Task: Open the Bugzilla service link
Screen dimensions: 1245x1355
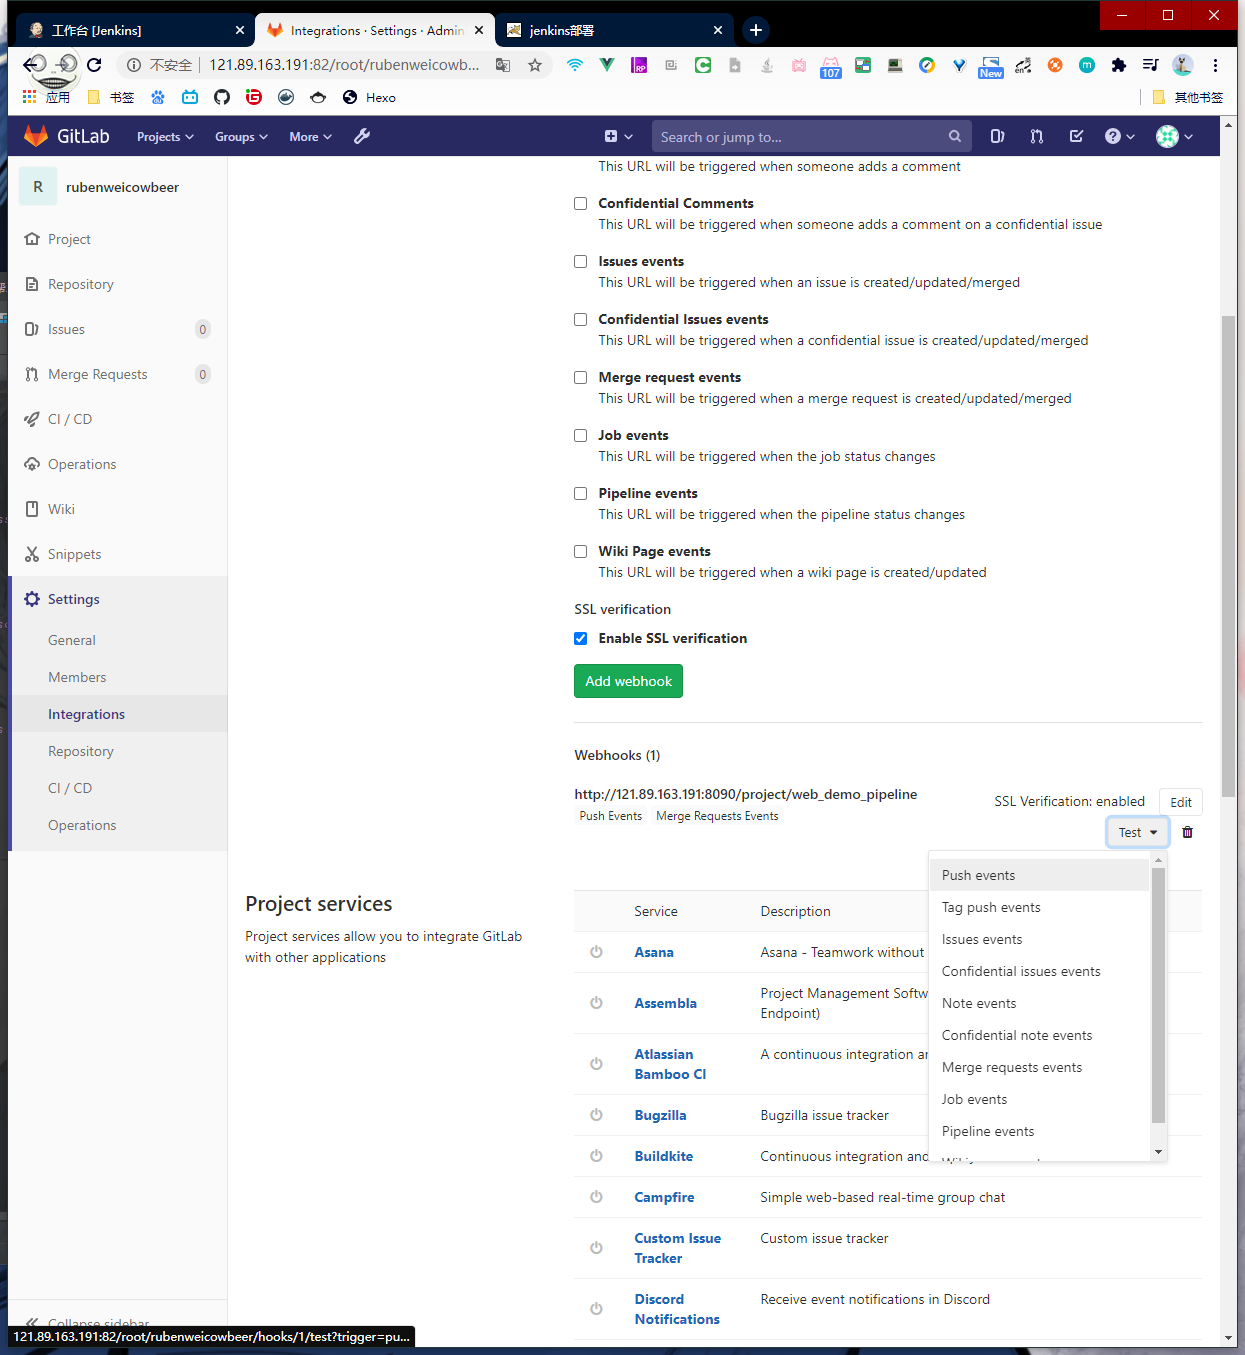Action: click(x=660, y=1115)
